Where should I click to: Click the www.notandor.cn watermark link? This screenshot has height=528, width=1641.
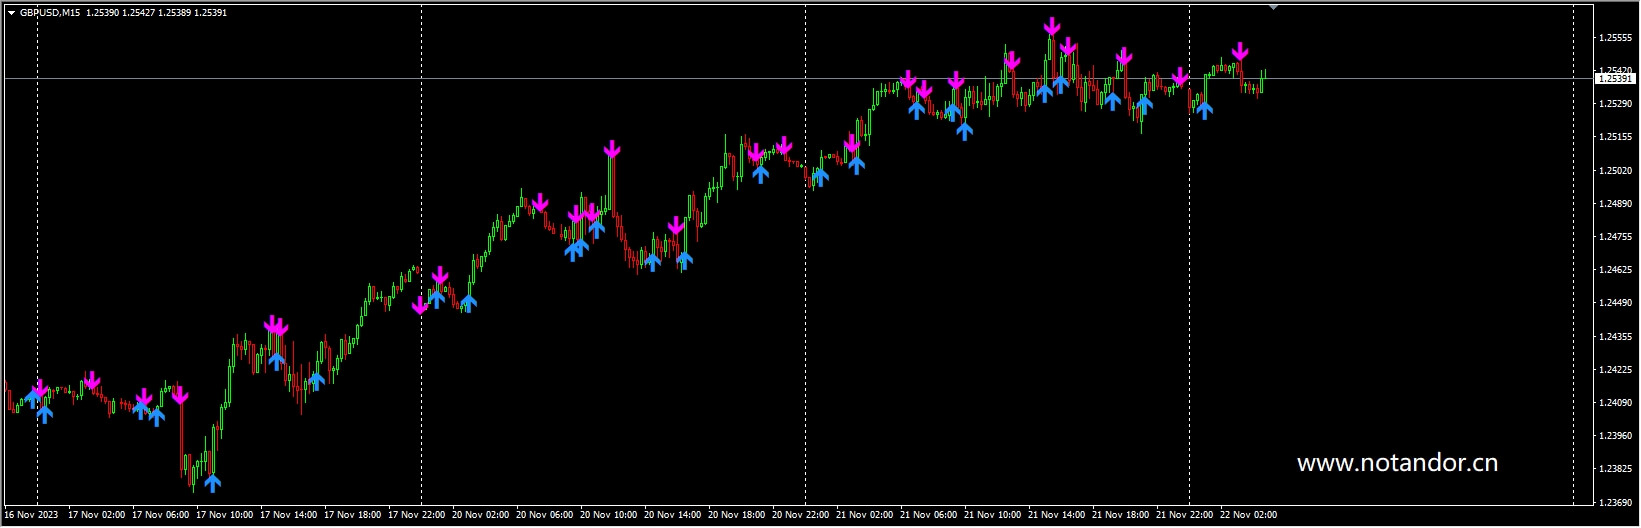[1396, 463]
